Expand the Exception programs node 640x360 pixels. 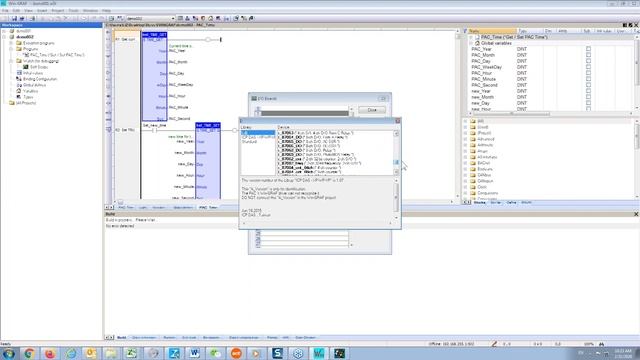pos(11,43)
